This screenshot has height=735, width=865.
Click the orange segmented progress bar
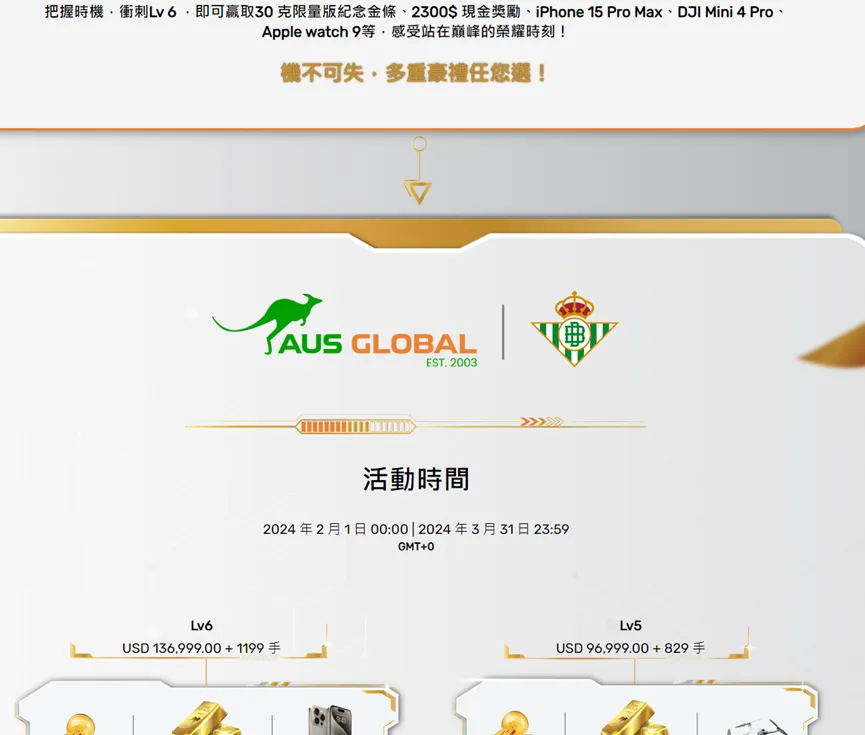tap(356, 426)
